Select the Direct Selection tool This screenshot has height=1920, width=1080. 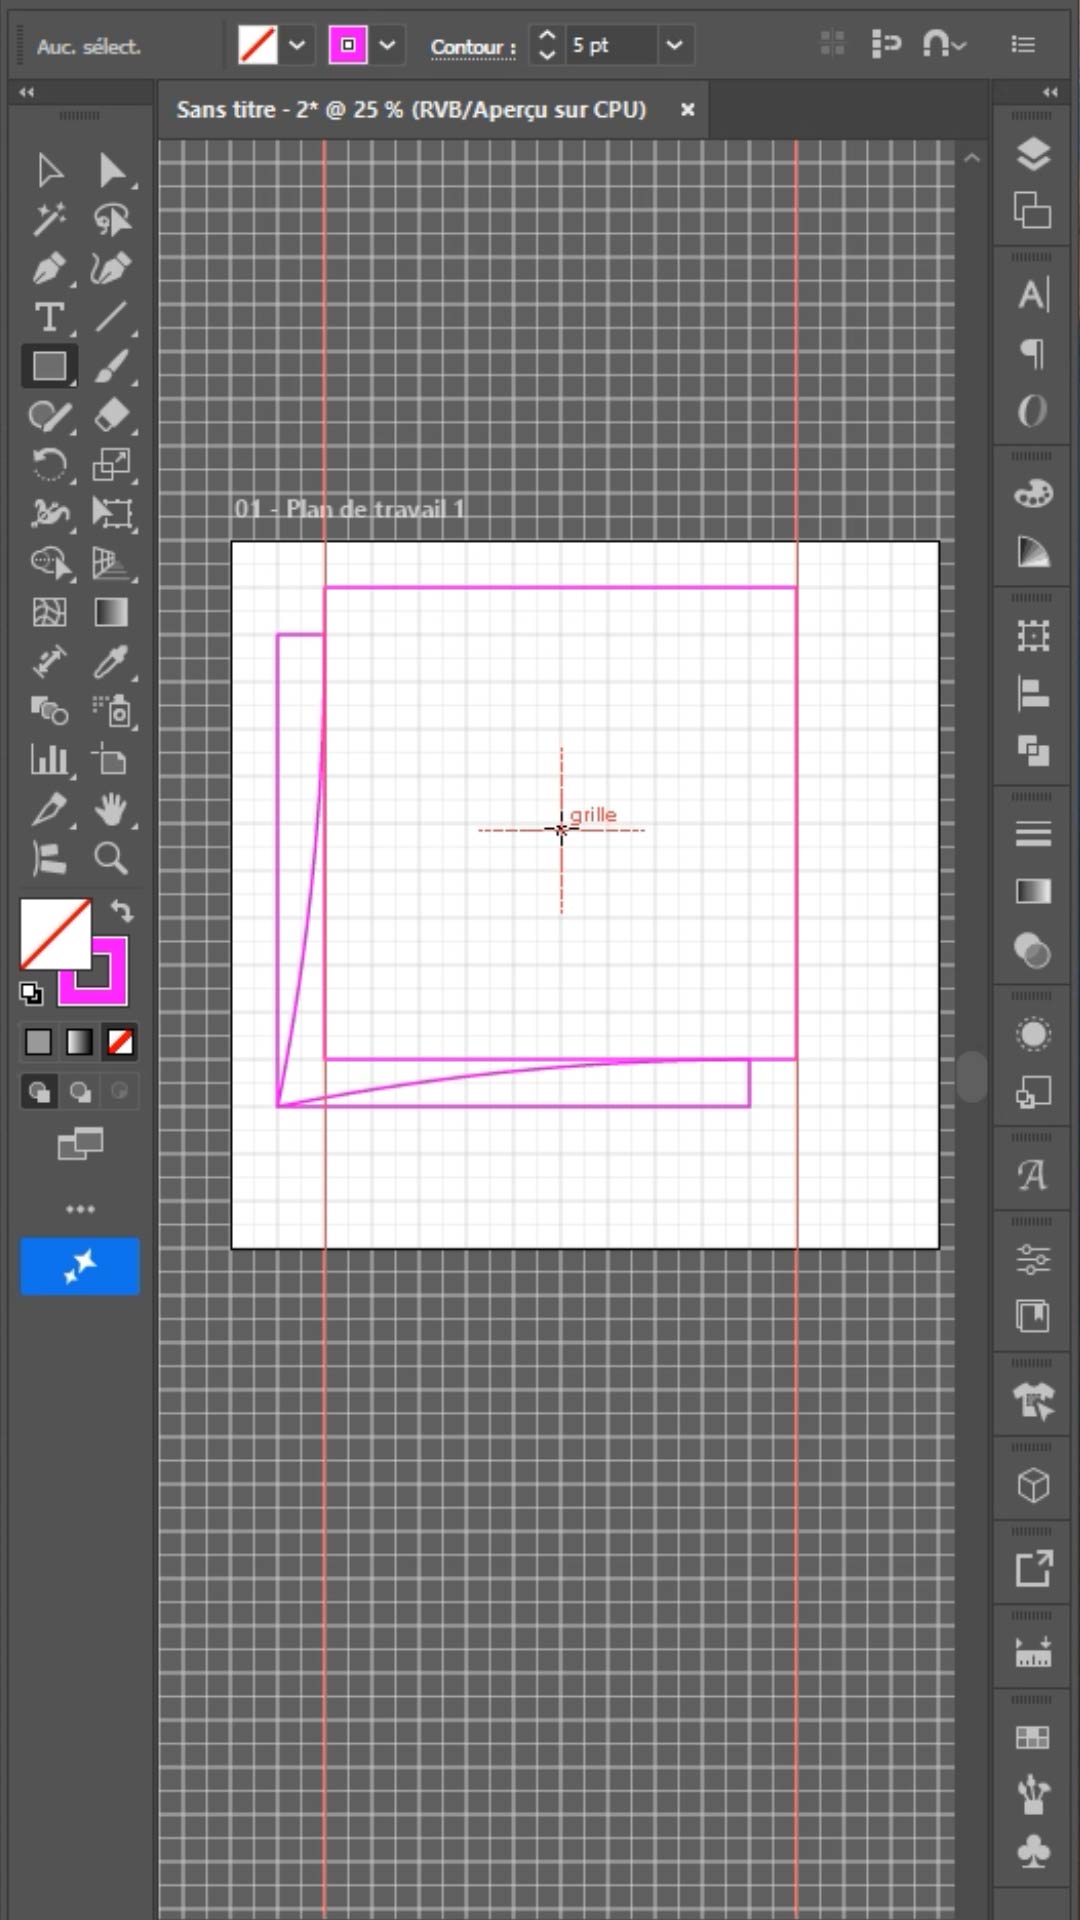point(112,170)
